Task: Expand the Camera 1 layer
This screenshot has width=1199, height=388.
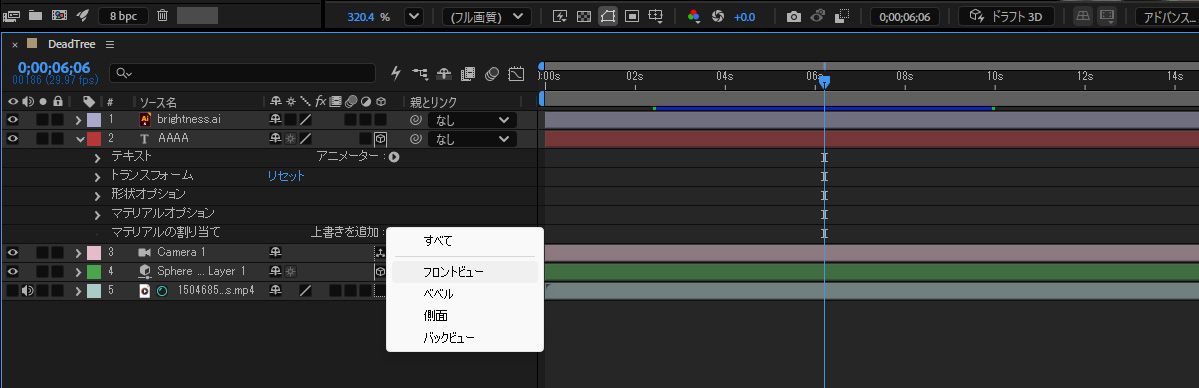Action: click(x=78, y=252)
